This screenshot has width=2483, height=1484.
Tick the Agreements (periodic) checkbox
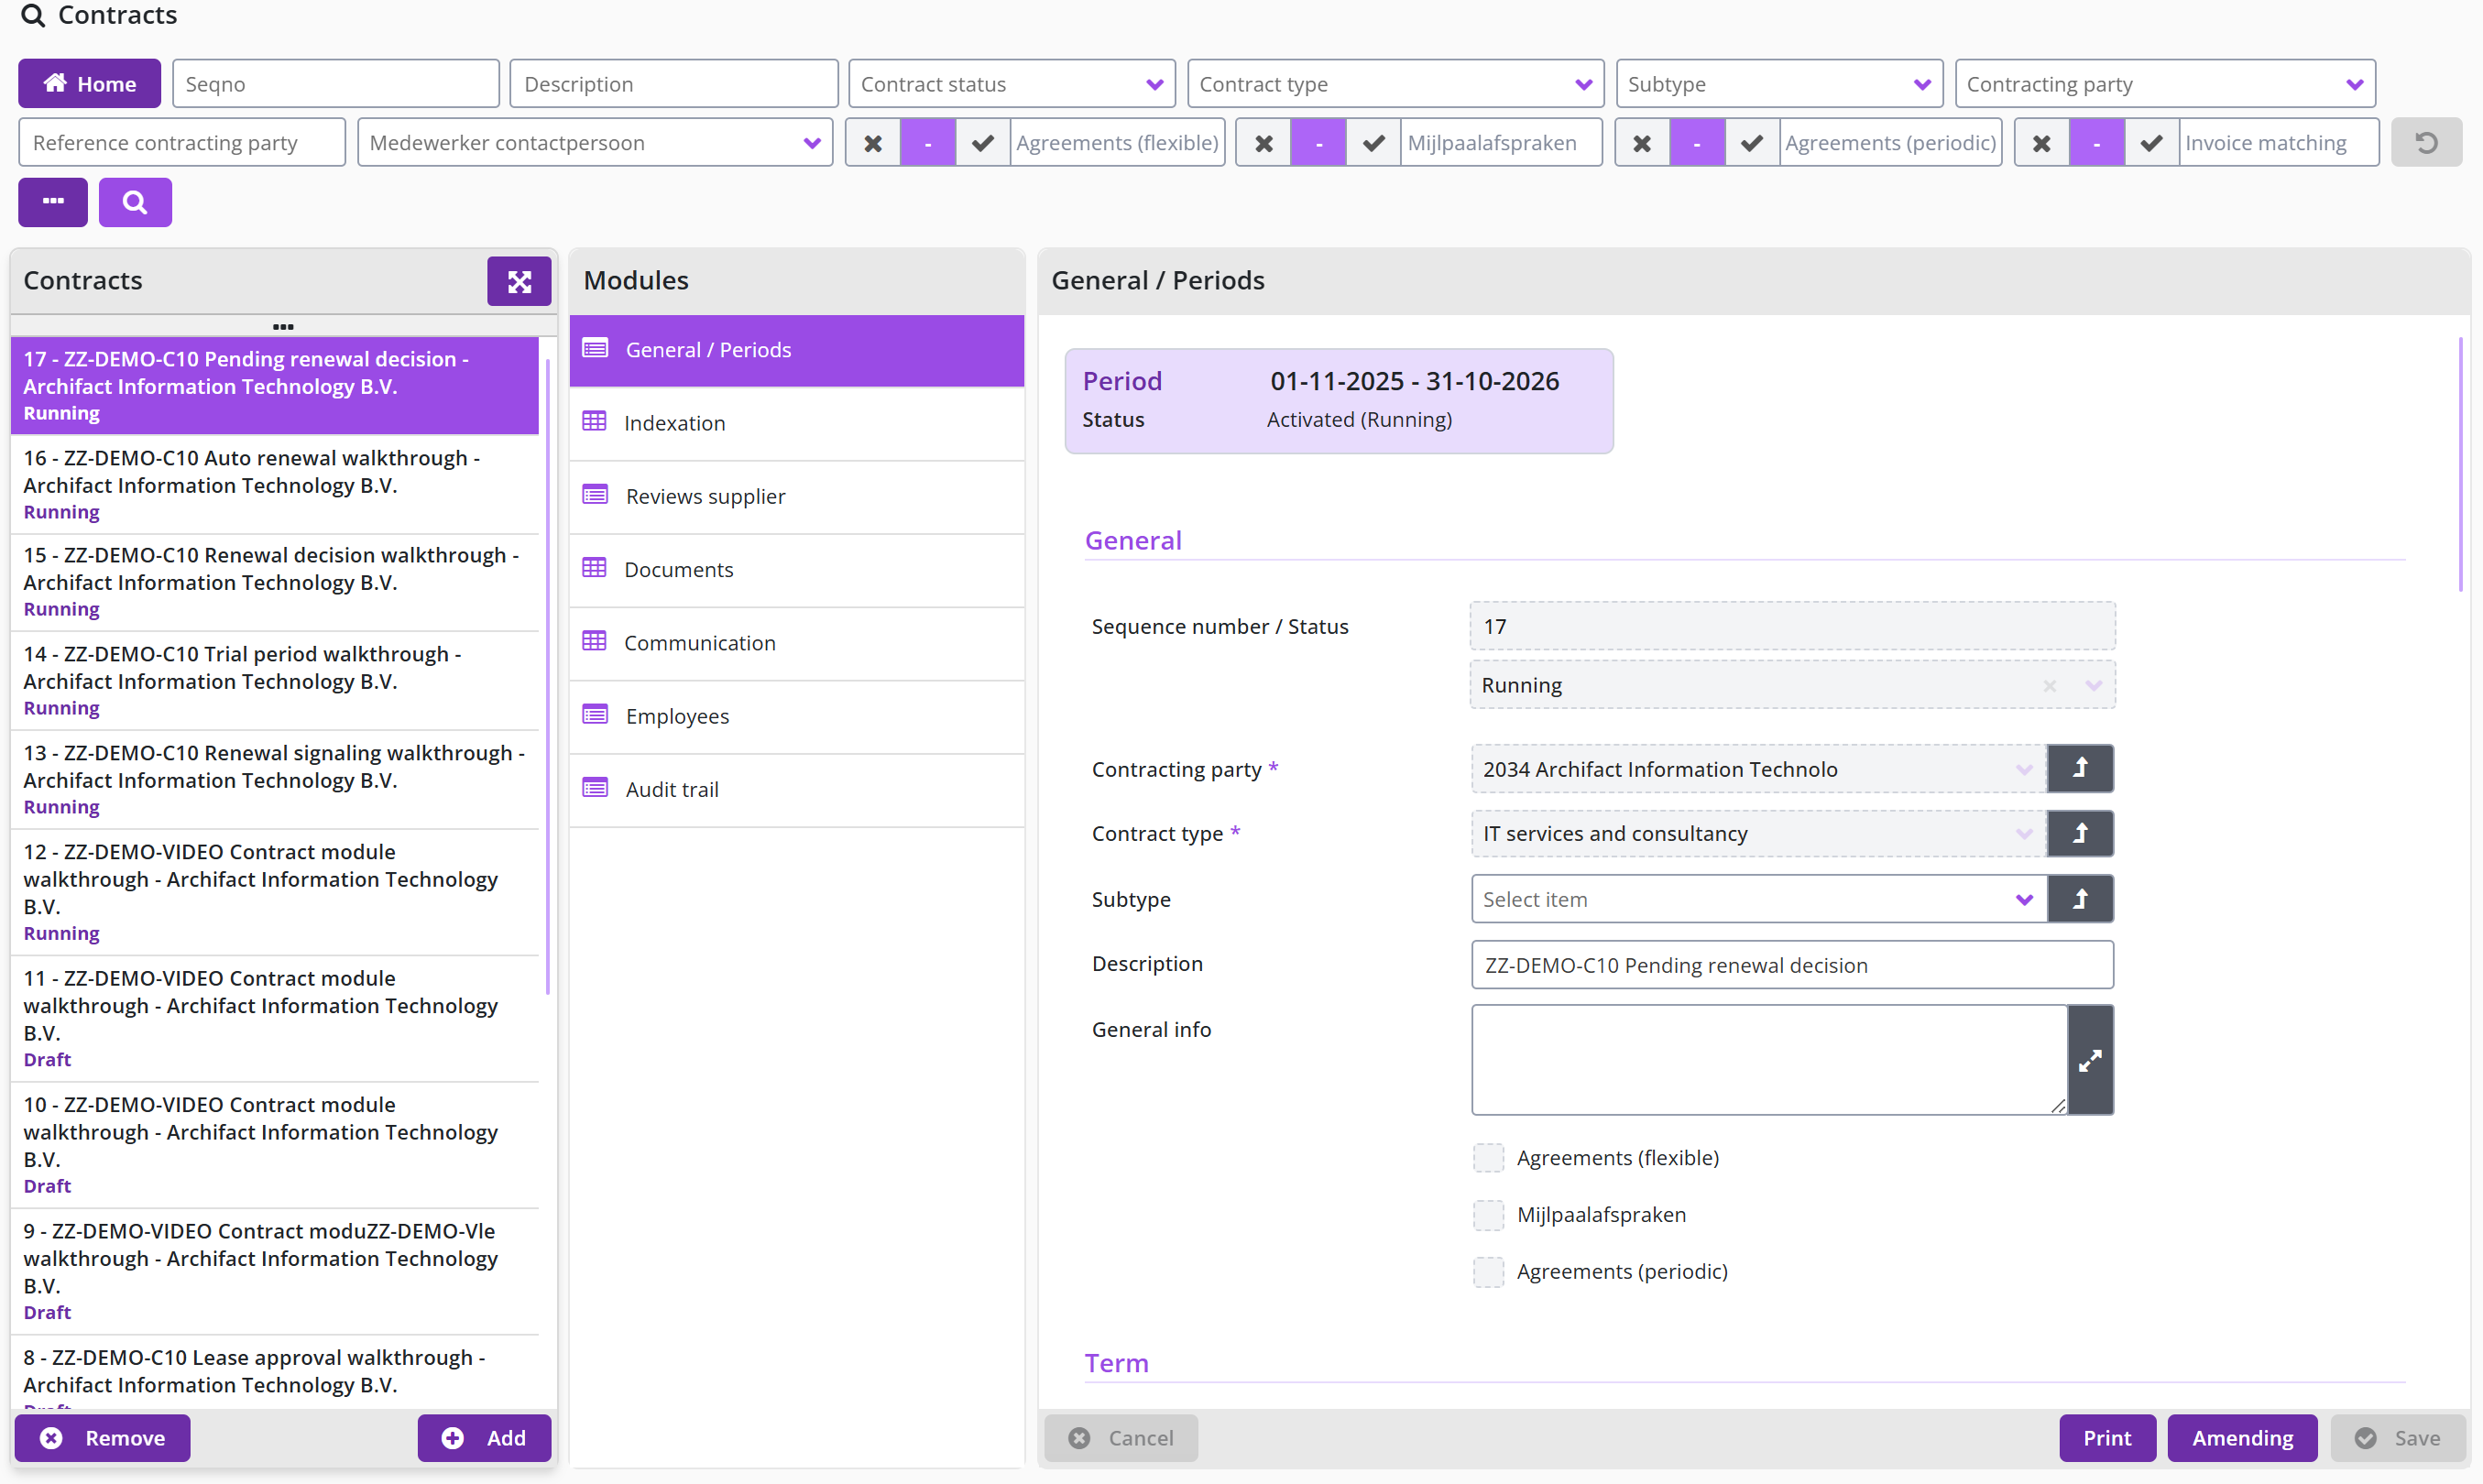point(1488,1272)
